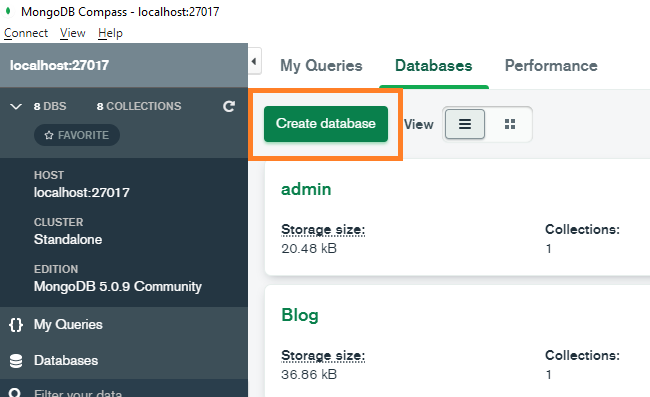Viewport: 650px width, 397px height.
Task: Click the Standalone cluster value
Action: 68,240
